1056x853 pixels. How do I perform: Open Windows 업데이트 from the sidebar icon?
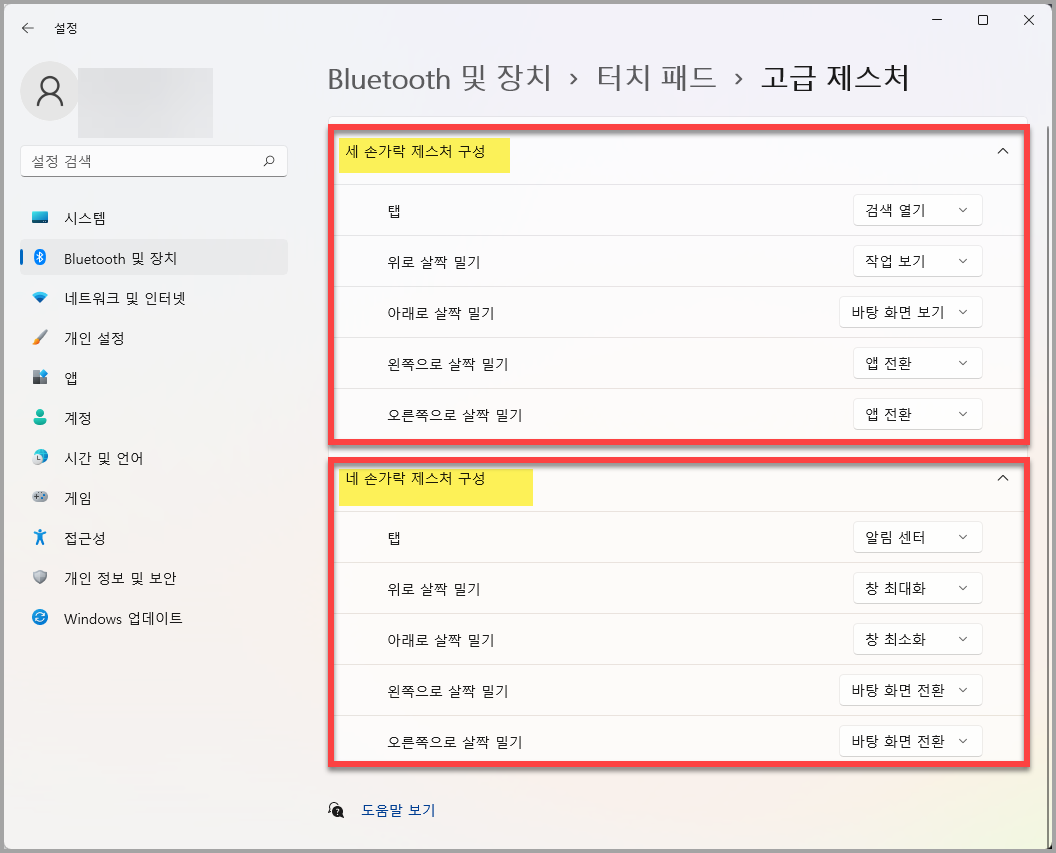pyautogui.click(x=41, y=618)
